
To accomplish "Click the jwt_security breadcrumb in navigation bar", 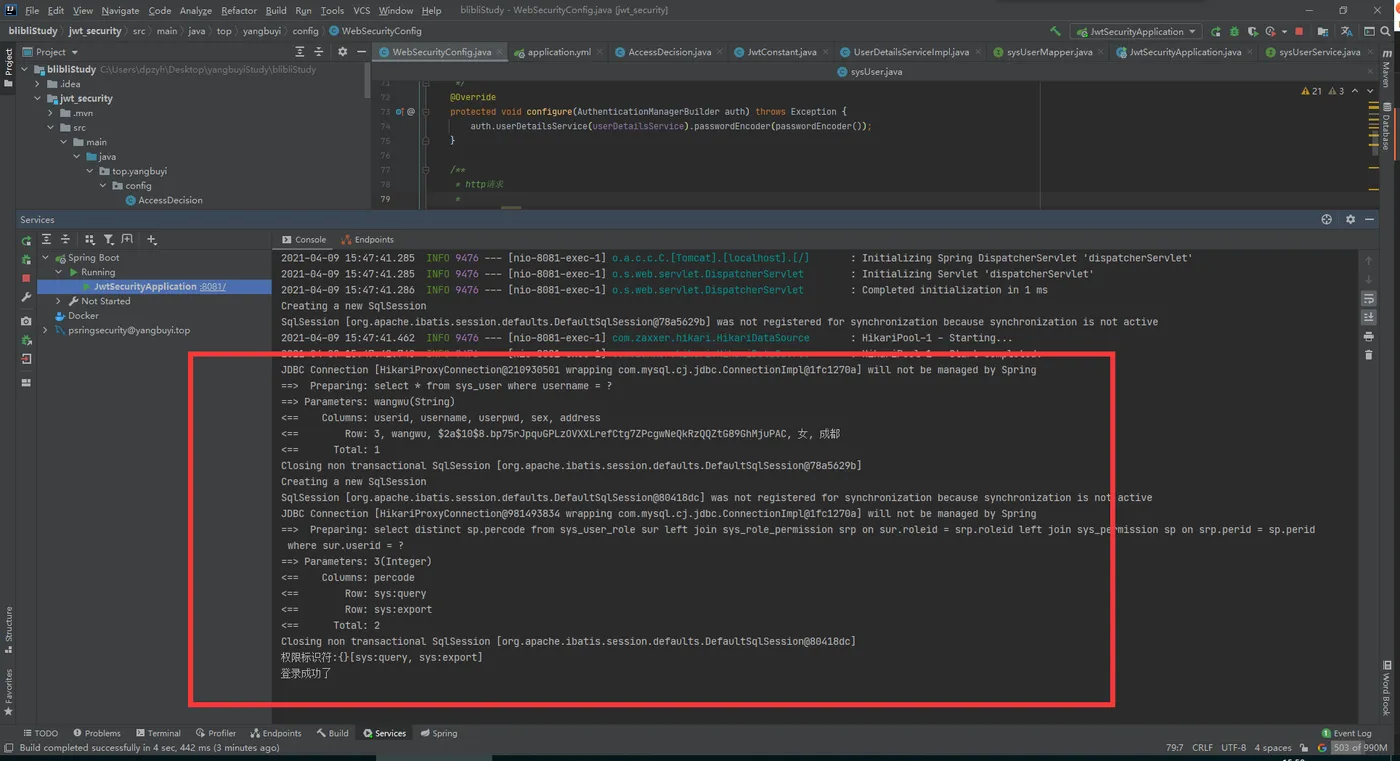I will point(95,31).
